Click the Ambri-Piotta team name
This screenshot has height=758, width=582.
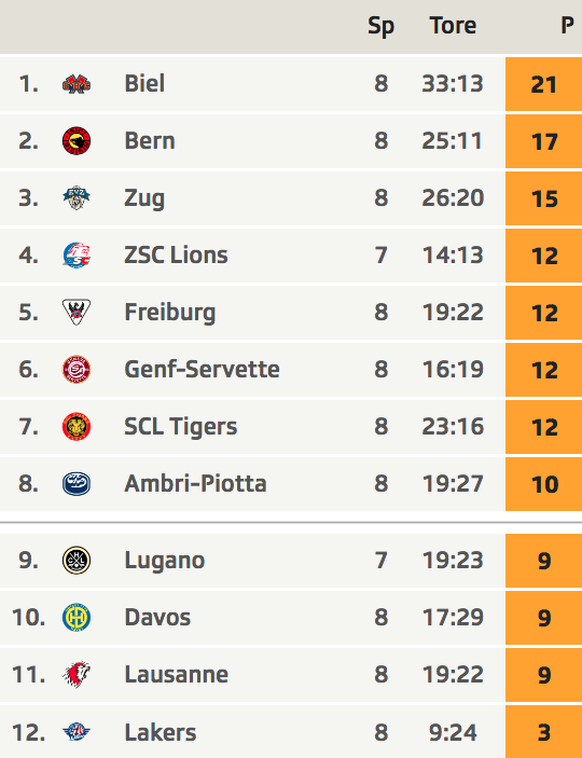[x=195, y=483]
